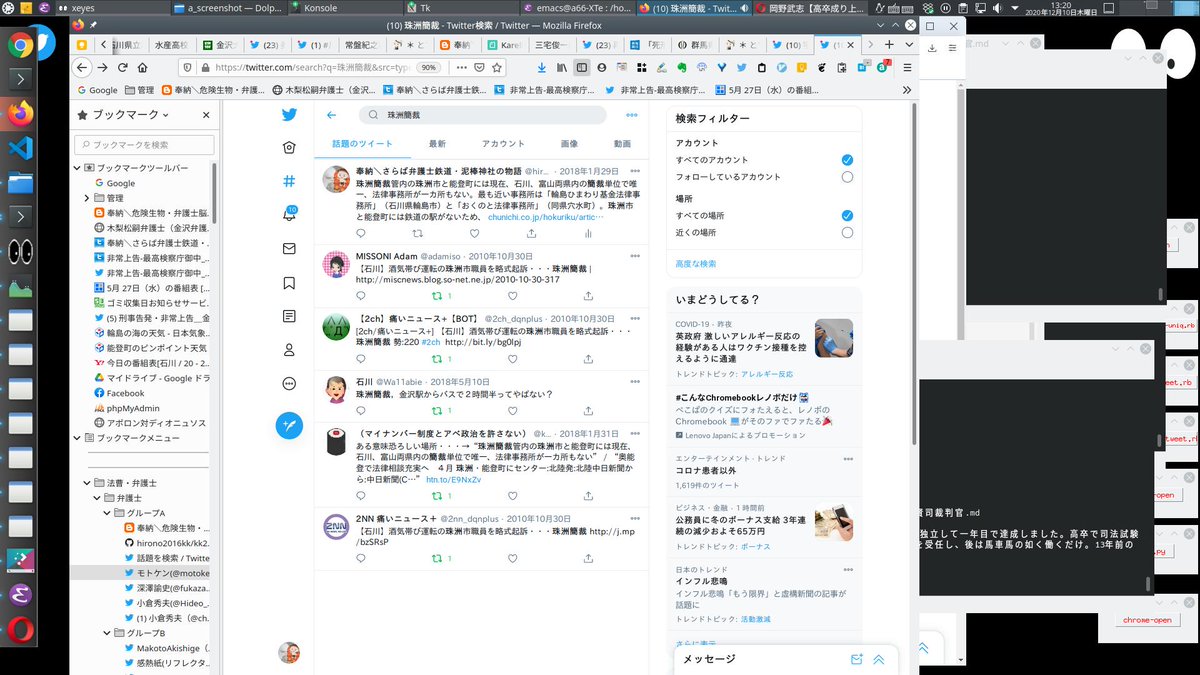This screenshot has width=1200, height=675.
Task: Open the Lists icon in side nav
Action: tap(289, 316)
